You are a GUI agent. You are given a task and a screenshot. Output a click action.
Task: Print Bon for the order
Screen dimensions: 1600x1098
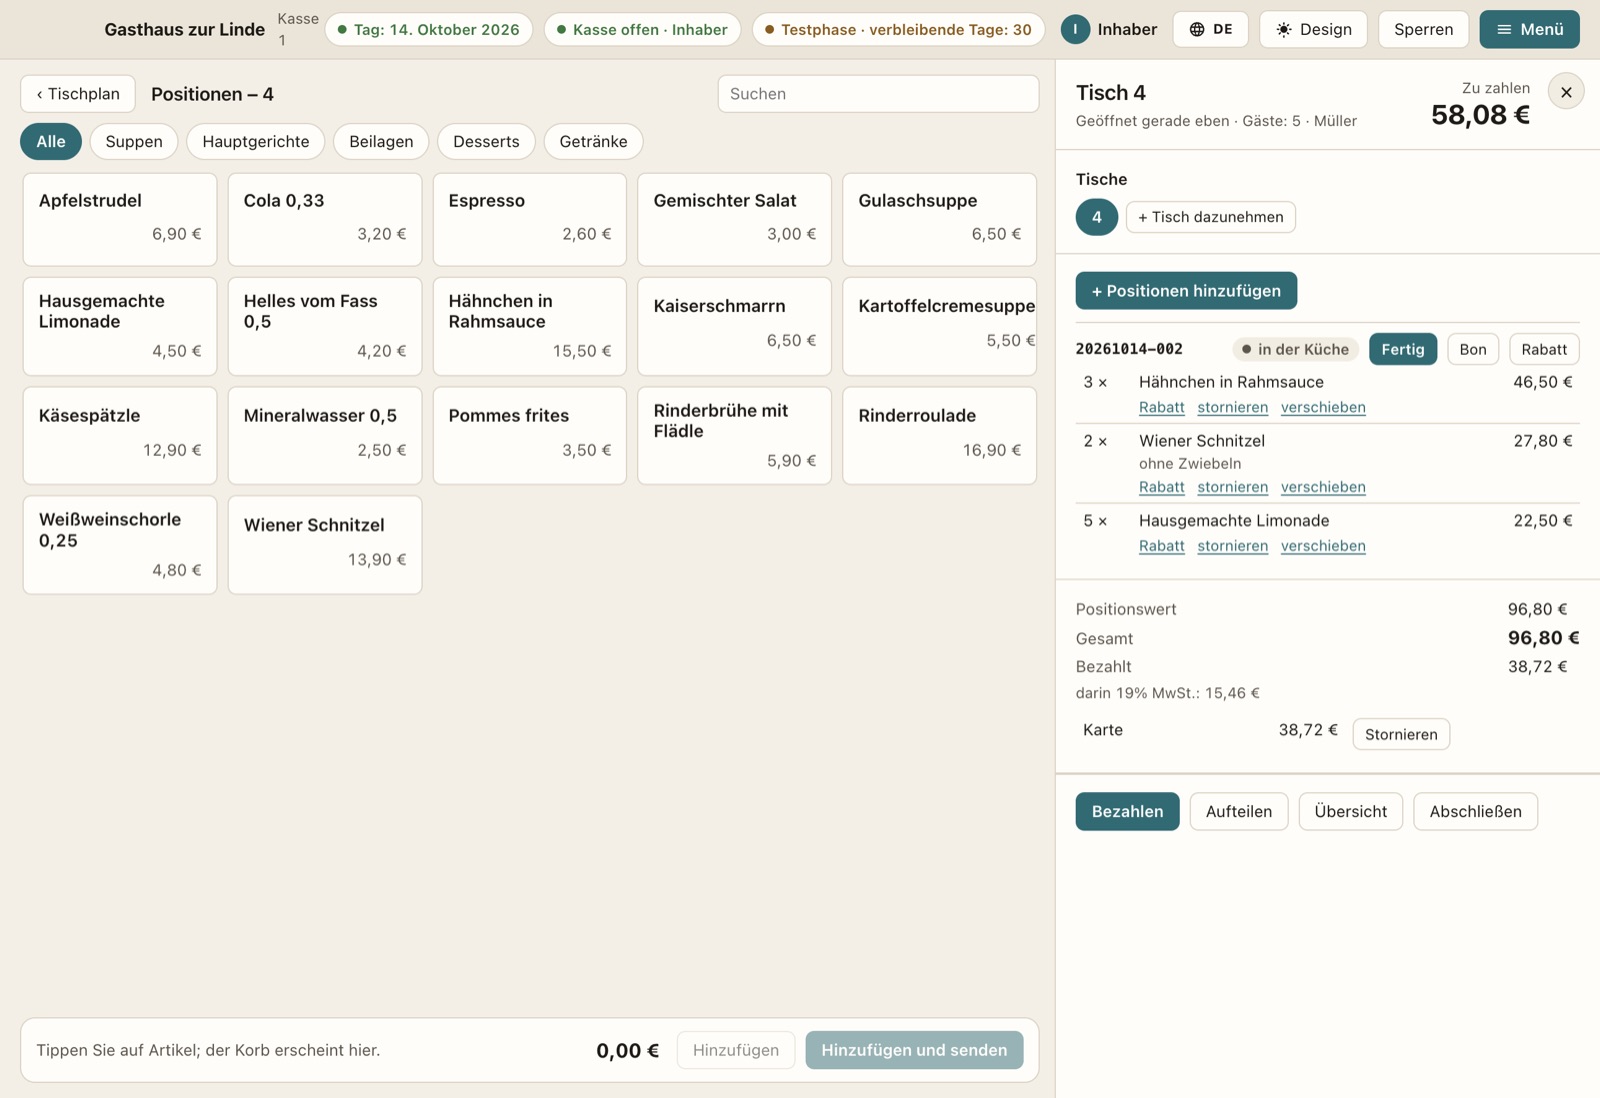point(1472,349)
